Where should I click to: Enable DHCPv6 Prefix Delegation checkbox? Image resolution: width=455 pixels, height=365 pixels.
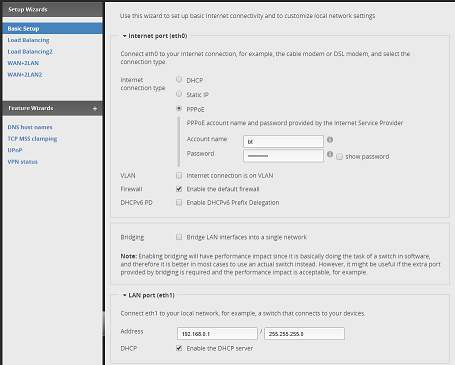179,202
